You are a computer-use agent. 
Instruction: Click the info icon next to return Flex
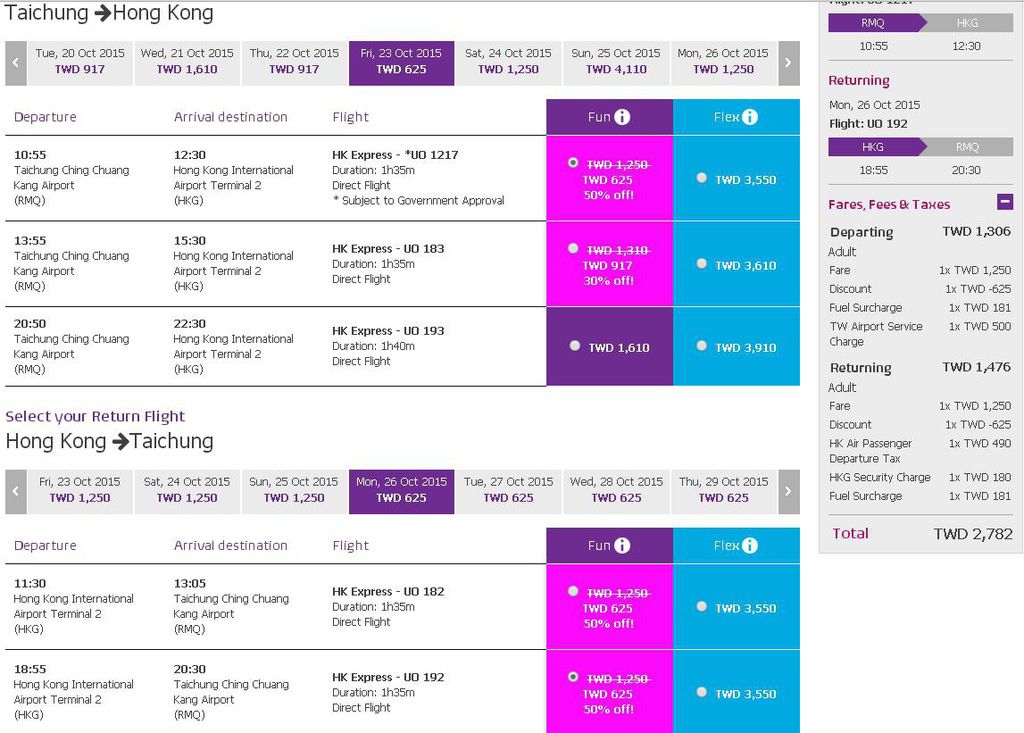pyautogui.click(x=750, y=546)
